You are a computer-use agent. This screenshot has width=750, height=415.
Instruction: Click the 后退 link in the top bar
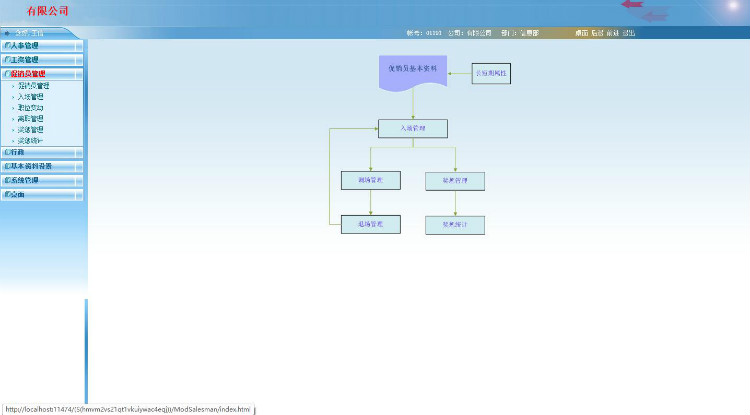pos(597,33)
